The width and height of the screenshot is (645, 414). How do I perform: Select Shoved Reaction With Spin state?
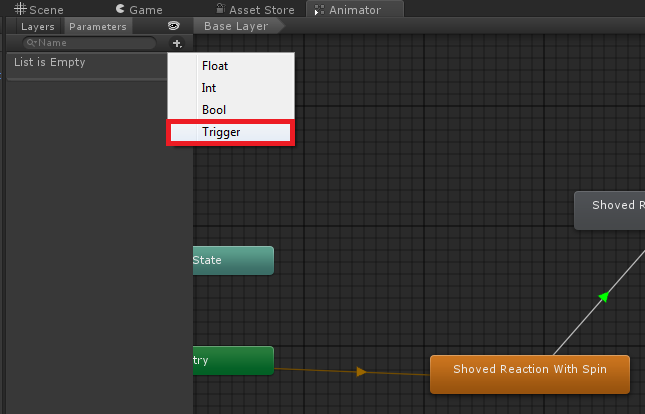(x=530, y=374)
